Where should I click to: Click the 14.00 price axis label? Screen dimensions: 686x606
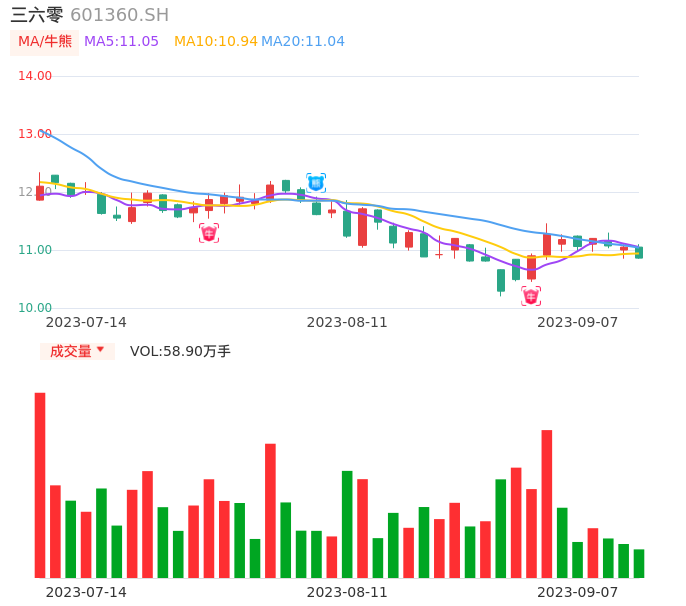35,76
